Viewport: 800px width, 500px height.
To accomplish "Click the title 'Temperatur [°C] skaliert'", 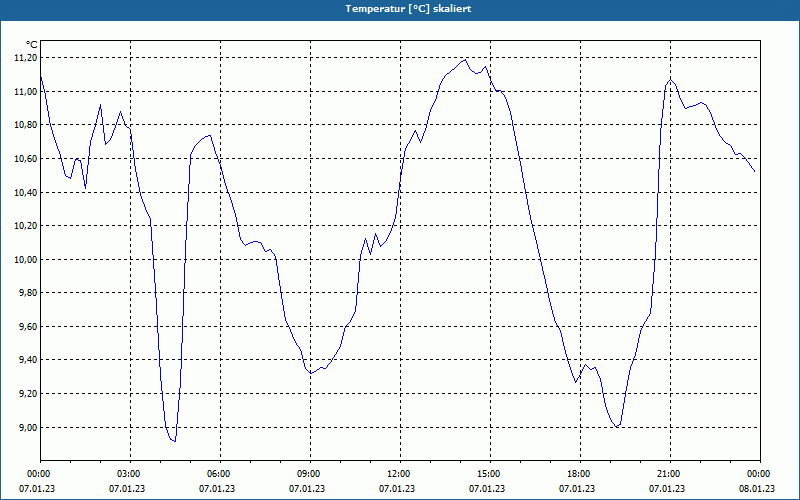I will 408,9.
